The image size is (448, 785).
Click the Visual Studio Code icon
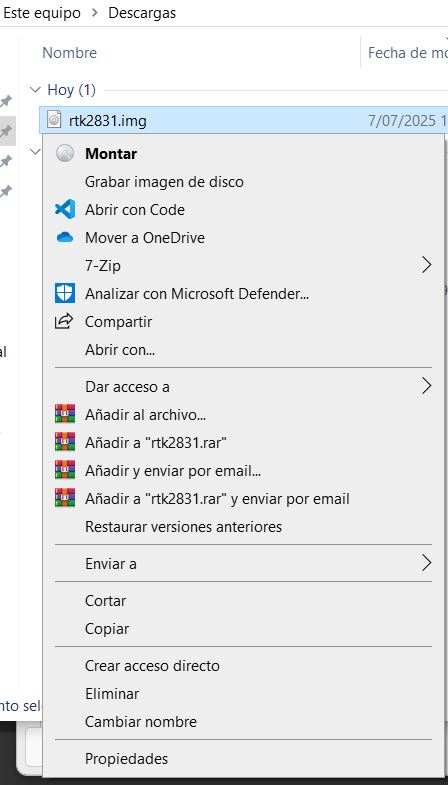[65, 209]
